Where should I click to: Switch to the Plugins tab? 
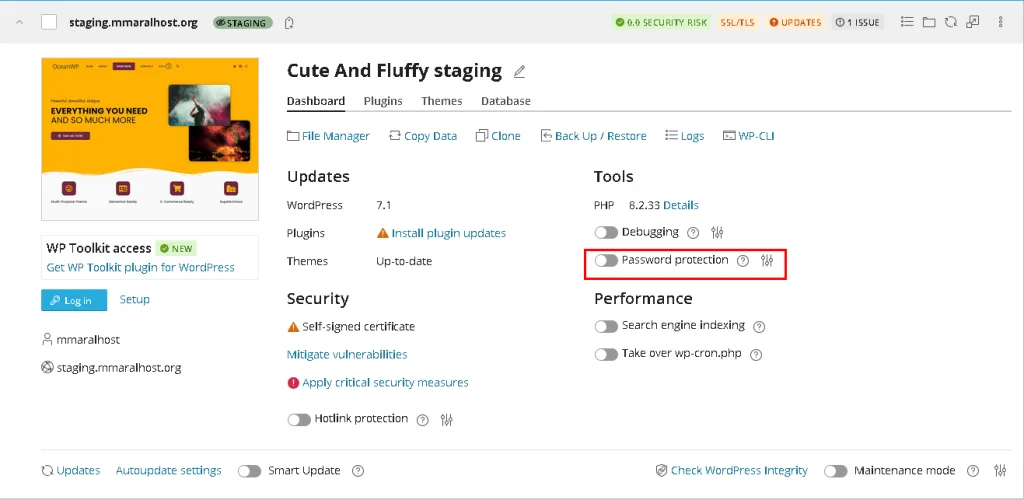click(x=383, y=101)
